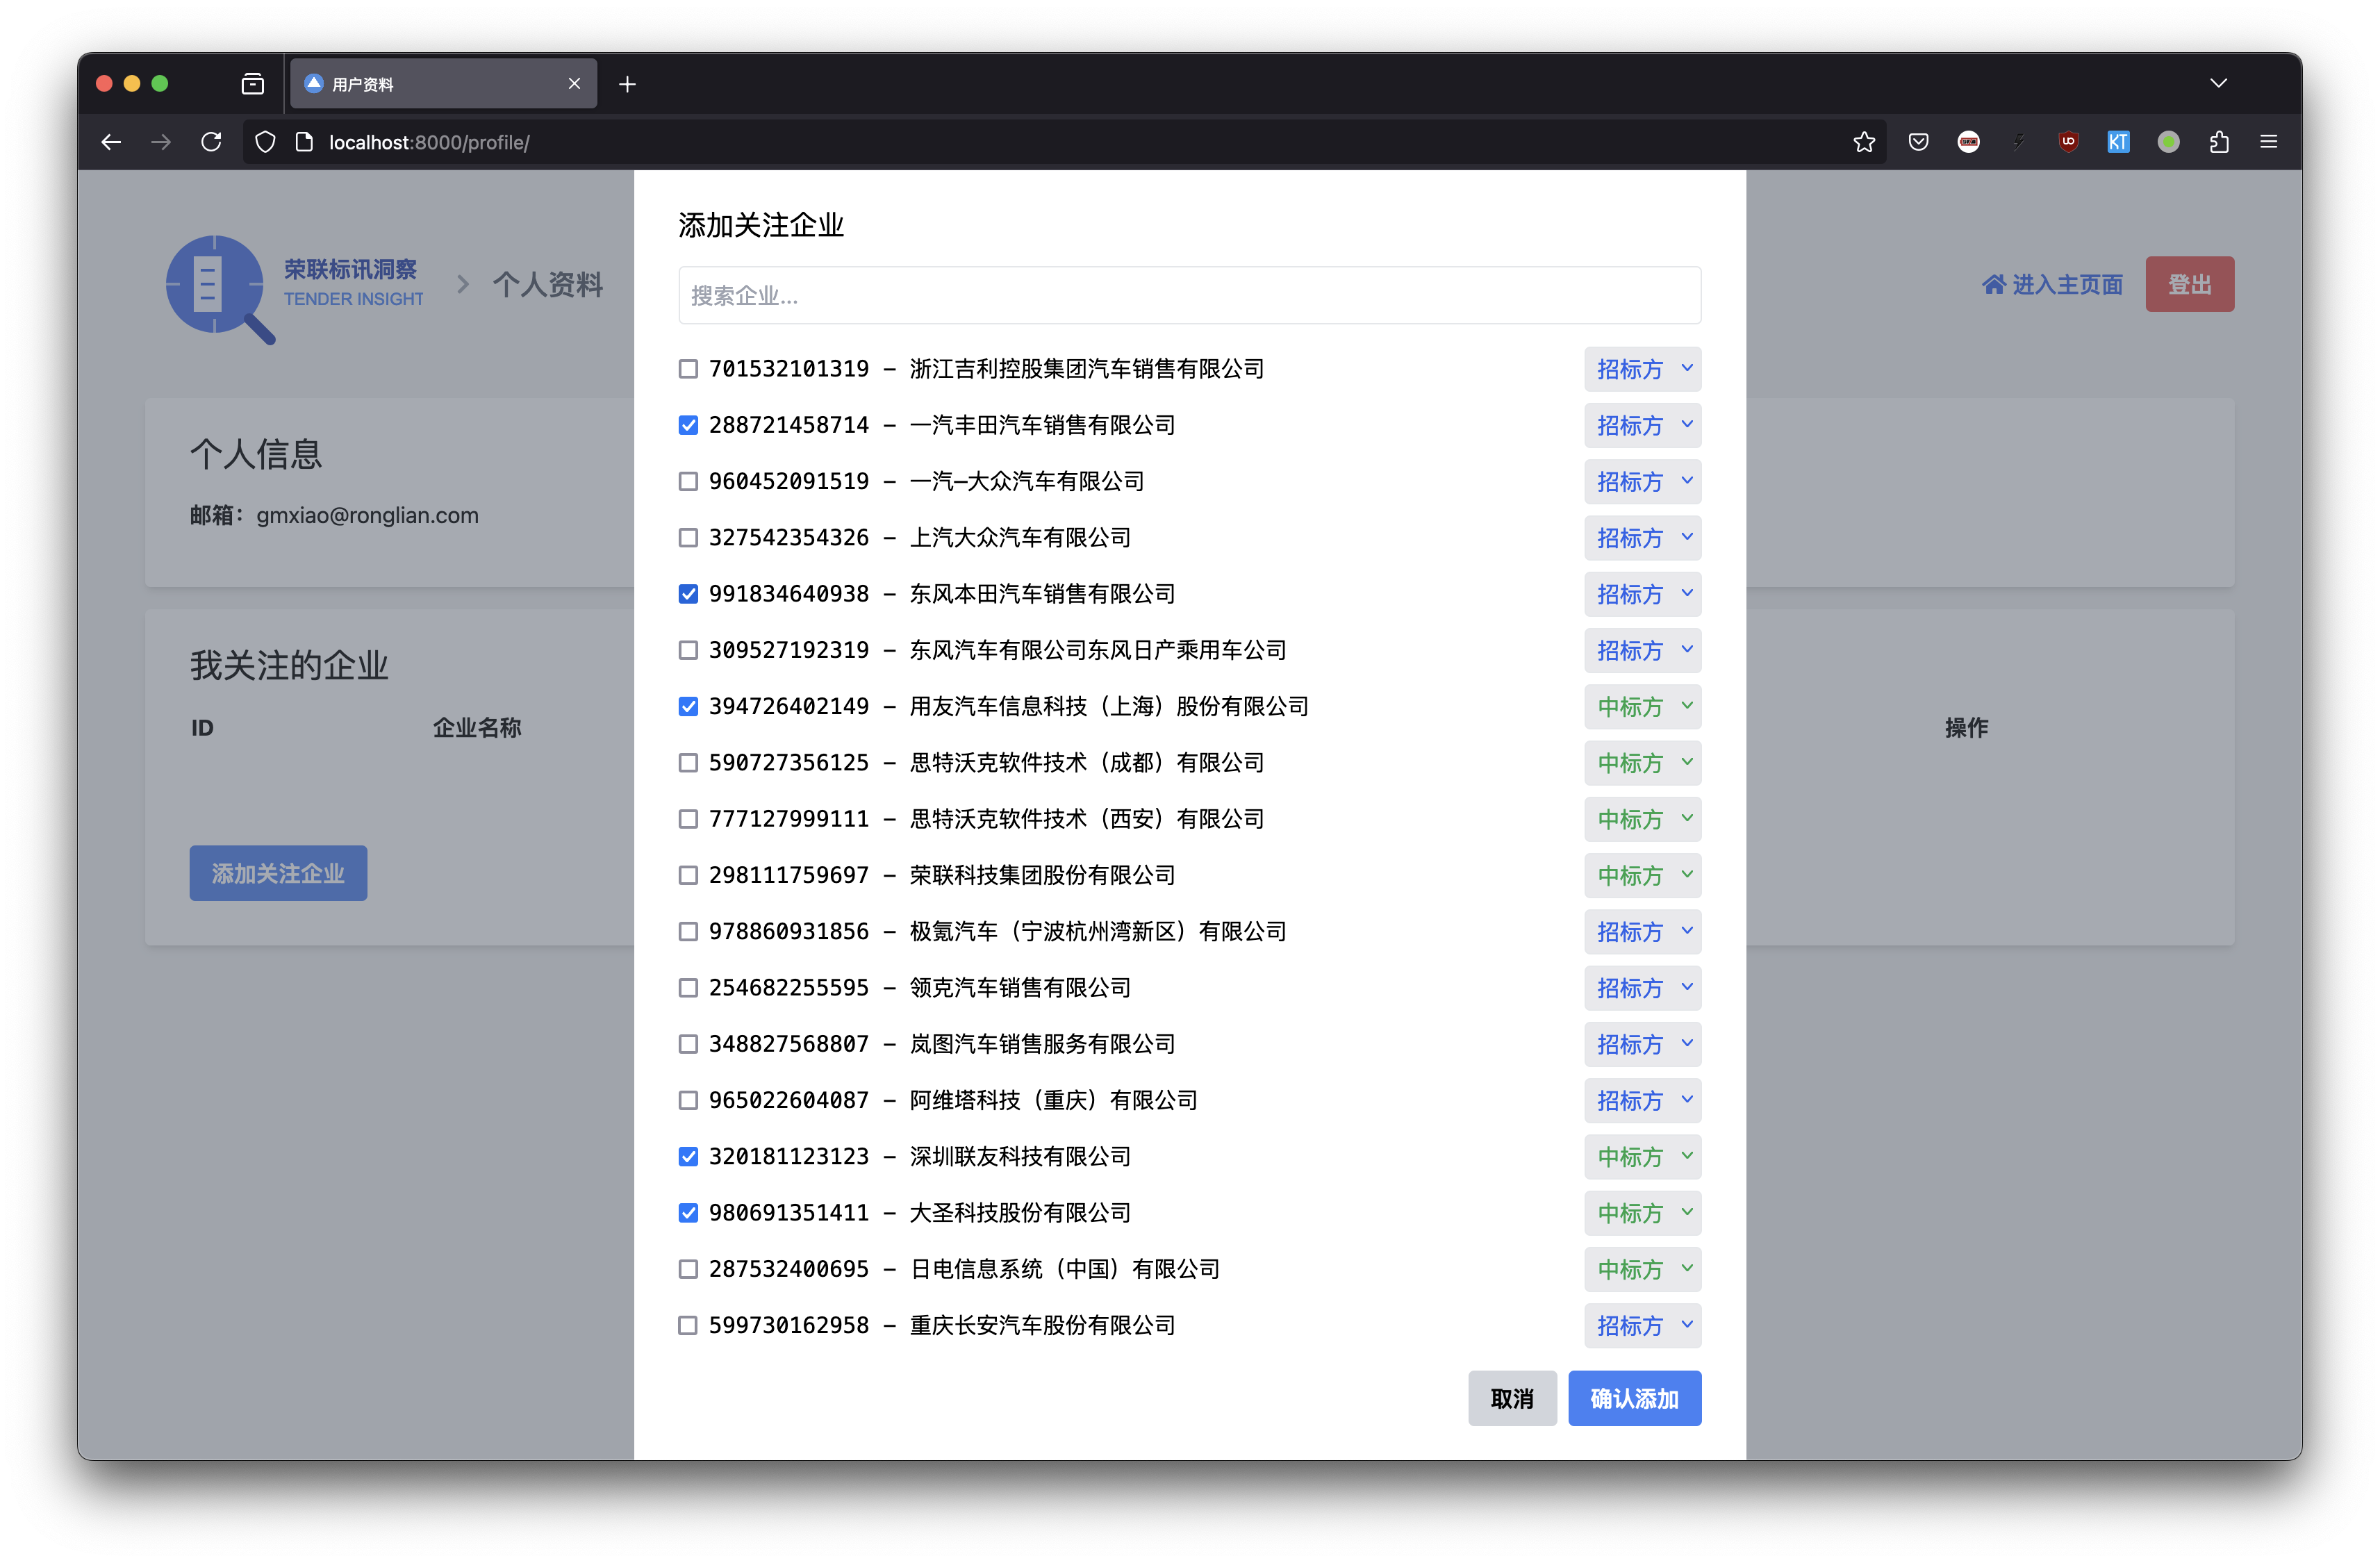Tick the 荣联科技集团股份有限公司 checkbox
The height and width of the screenshot is (1563, 2380).
pos(688,875)
